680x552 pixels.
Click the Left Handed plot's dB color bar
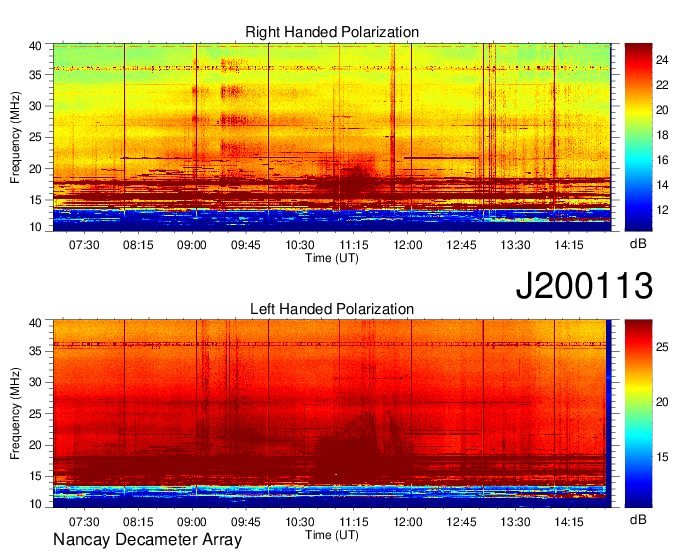[638, 414]
